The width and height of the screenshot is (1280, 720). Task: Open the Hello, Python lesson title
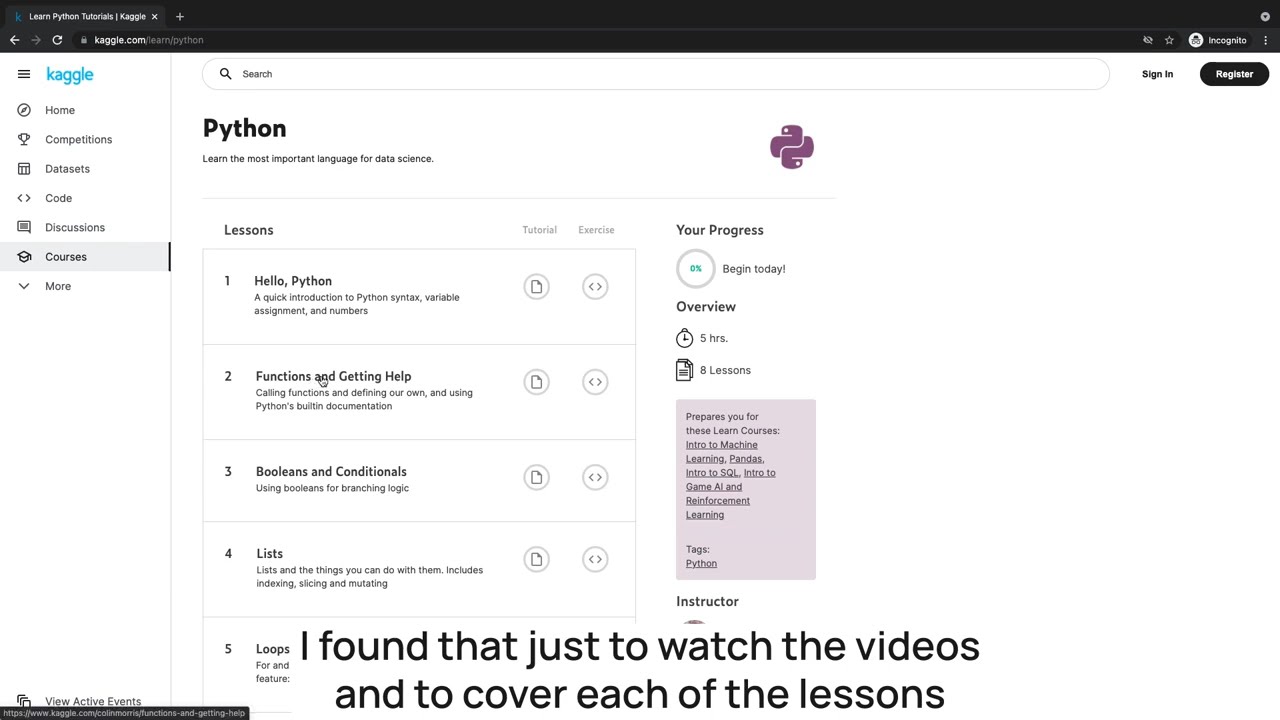(293, 281)
